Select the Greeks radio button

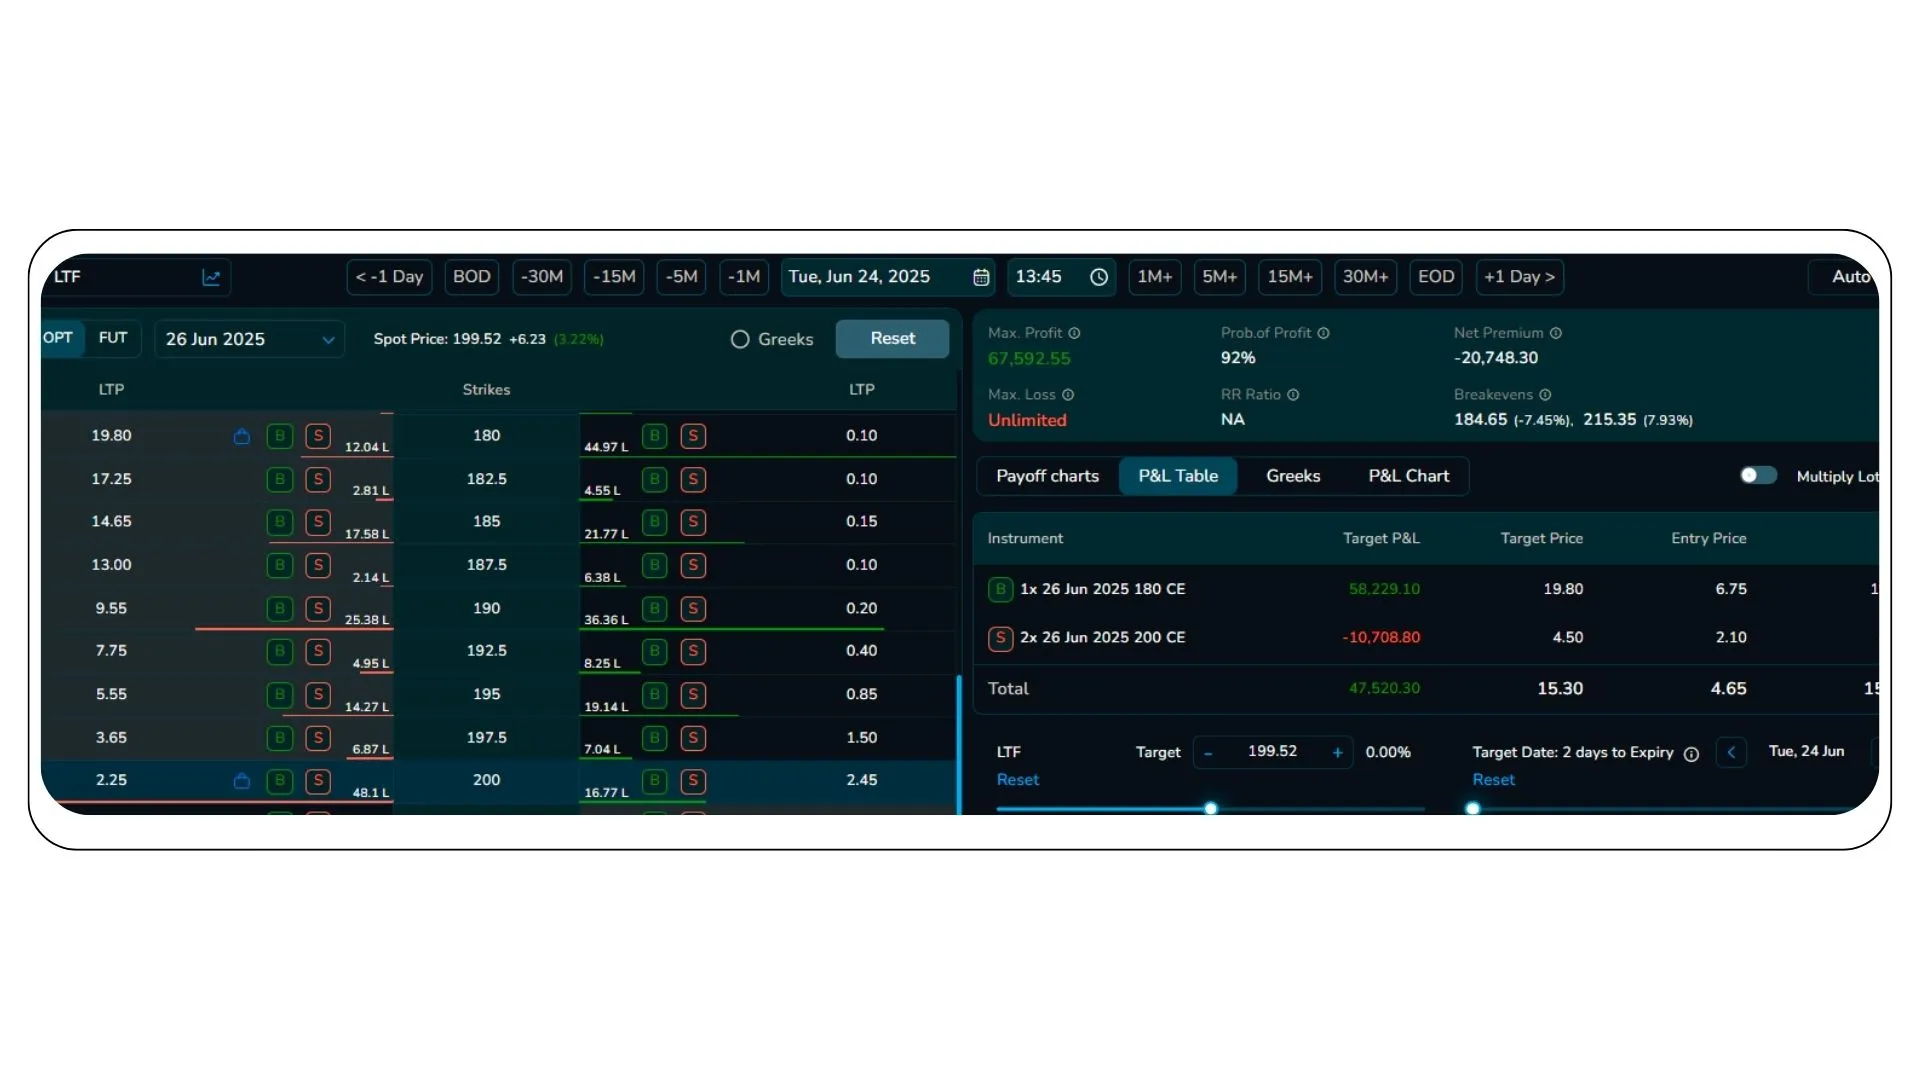pos(739,339)
